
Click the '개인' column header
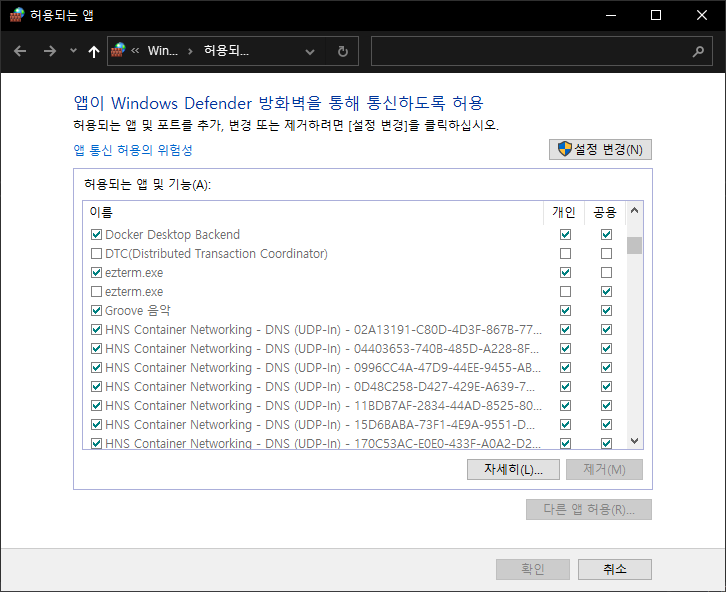pos(563,212)
